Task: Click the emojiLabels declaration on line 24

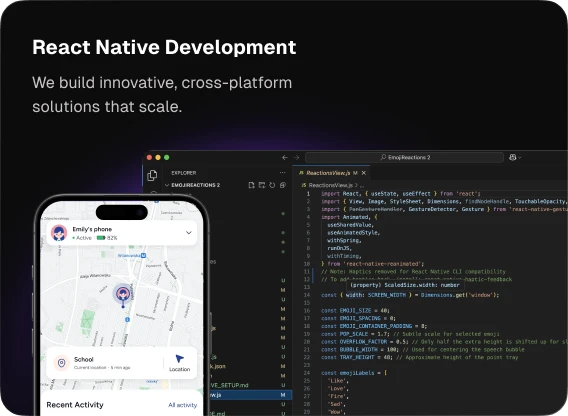Action: tap(356, 373)
